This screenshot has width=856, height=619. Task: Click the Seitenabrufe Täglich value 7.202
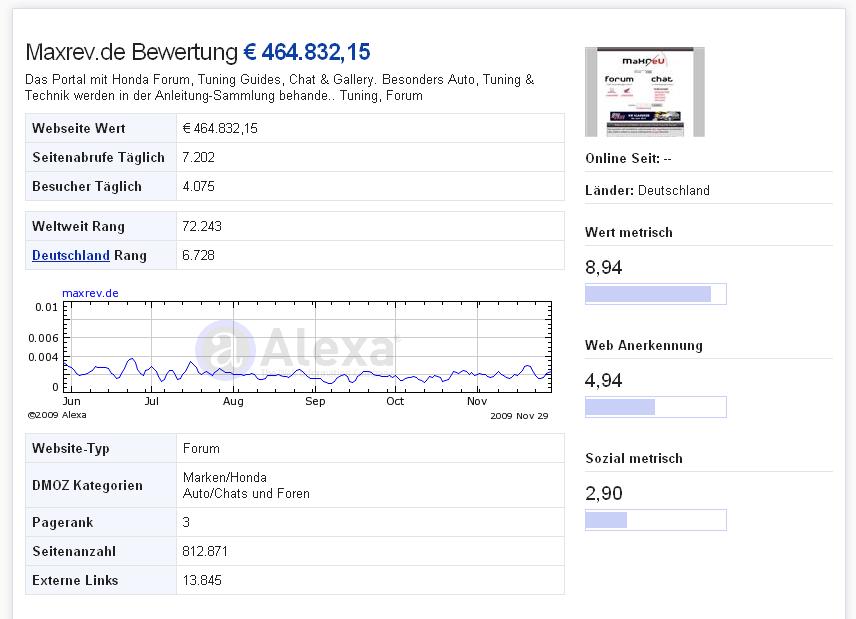[x=198, y=157]
